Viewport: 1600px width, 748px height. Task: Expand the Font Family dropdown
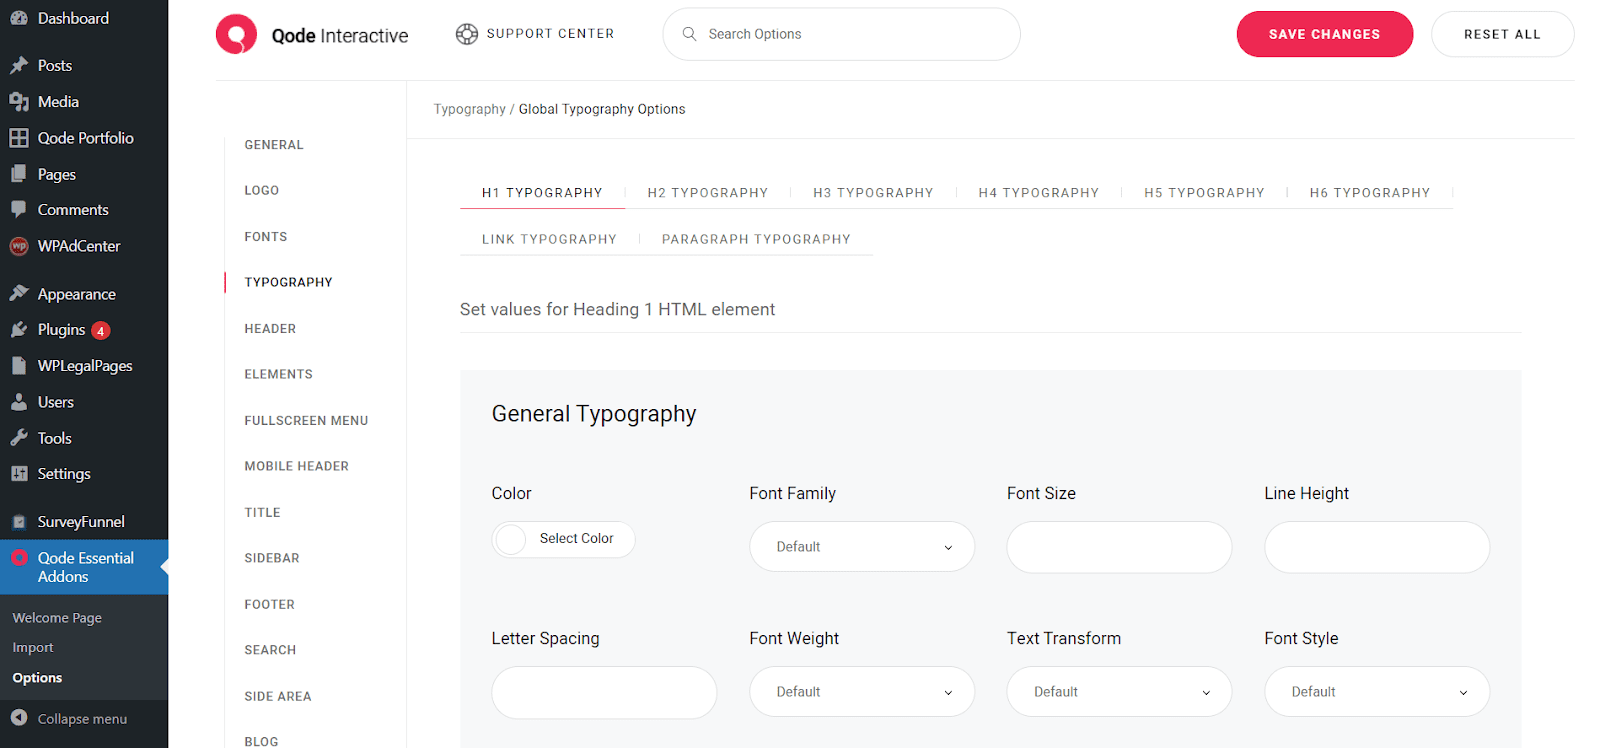click(x=861, y=547)
